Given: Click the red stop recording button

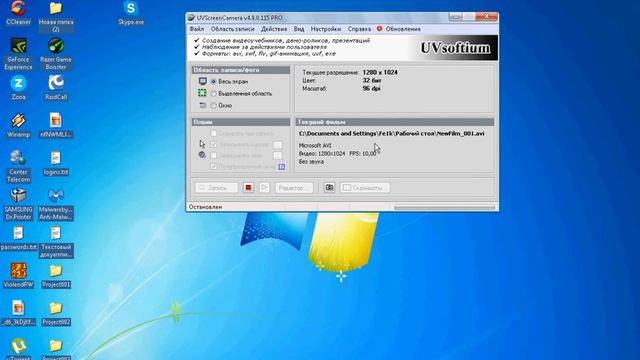Looking at the screenshot, I should [248, 187].
